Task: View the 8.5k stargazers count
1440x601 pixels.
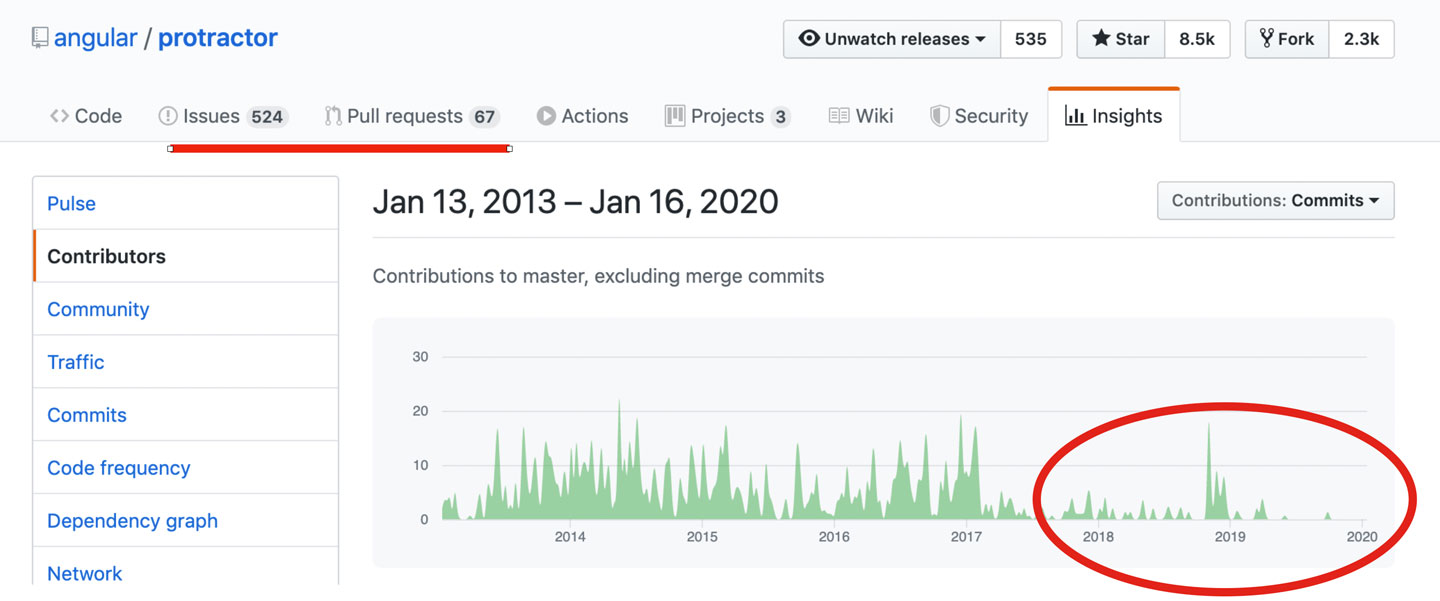Action: point(1197,39)
